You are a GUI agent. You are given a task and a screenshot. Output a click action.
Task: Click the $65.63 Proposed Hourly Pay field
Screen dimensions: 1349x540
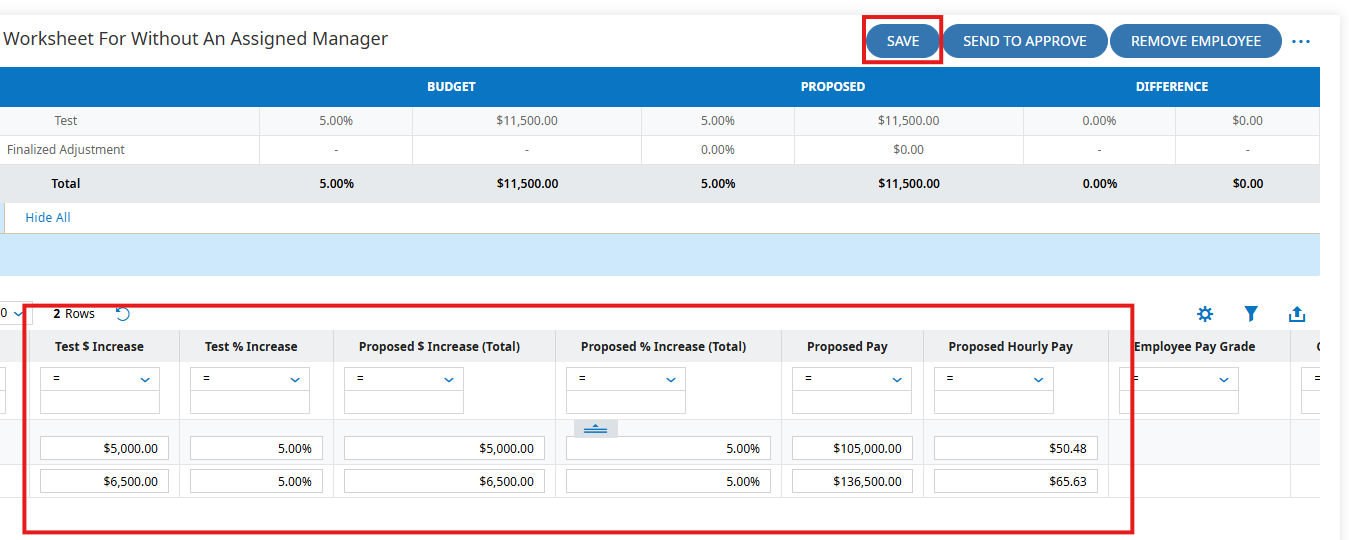[x=1016, y=481]
